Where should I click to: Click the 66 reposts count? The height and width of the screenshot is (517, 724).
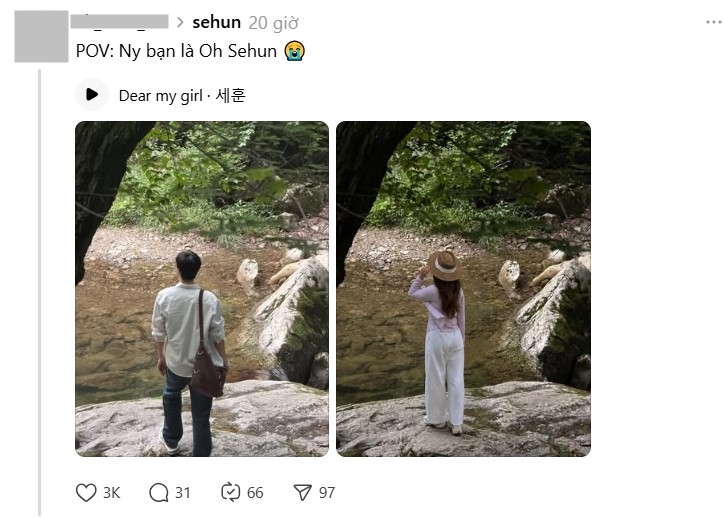tap(255, 493)
